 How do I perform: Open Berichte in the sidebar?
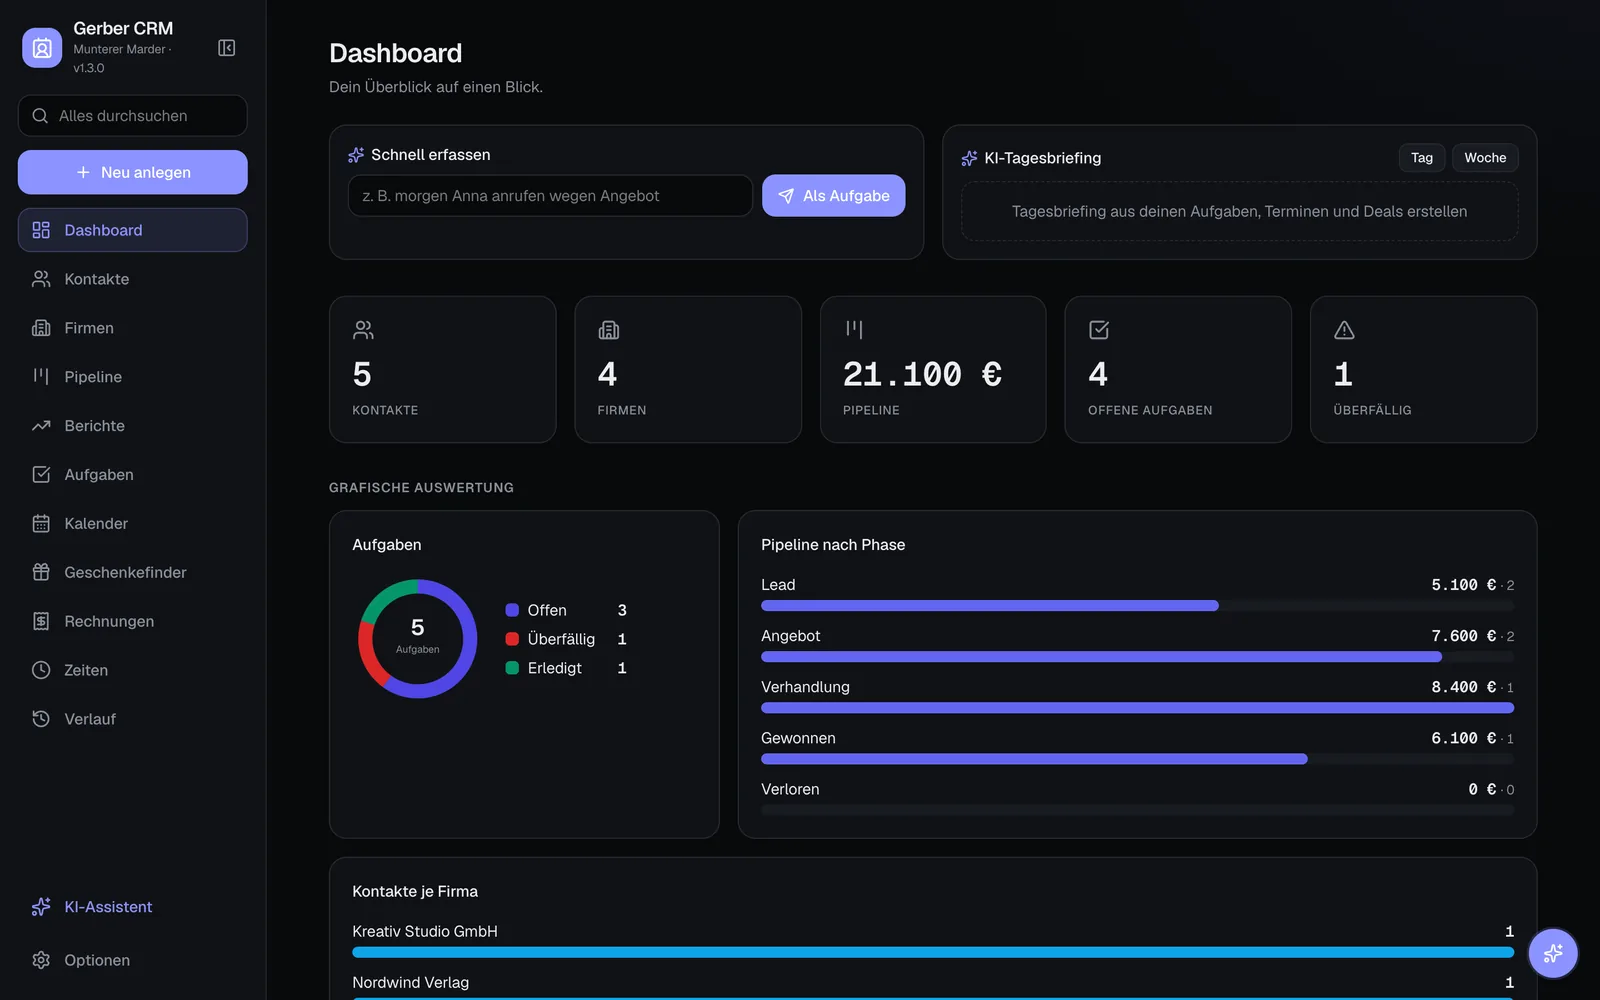click(133, 426)
